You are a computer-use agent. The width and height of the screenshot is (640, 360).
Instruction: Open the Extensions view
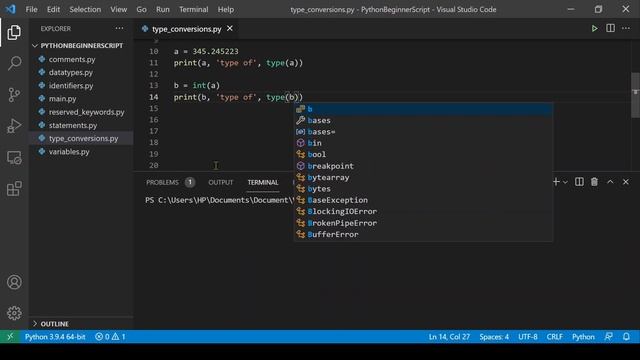pyautogui.click(x=14, y=189)
